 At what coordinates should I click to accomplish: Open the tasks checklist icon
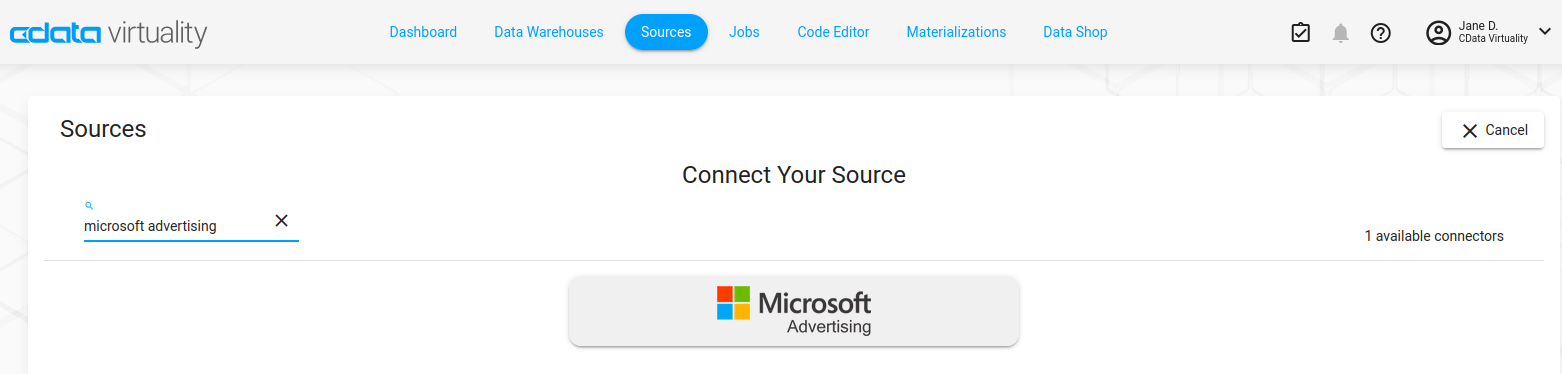tap(1300, 33)
